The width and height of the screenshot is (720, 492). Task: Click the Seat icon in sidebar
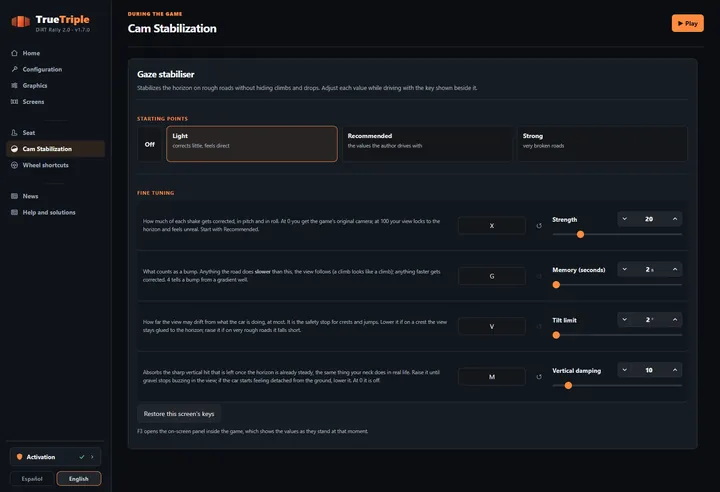click(14, 133)
